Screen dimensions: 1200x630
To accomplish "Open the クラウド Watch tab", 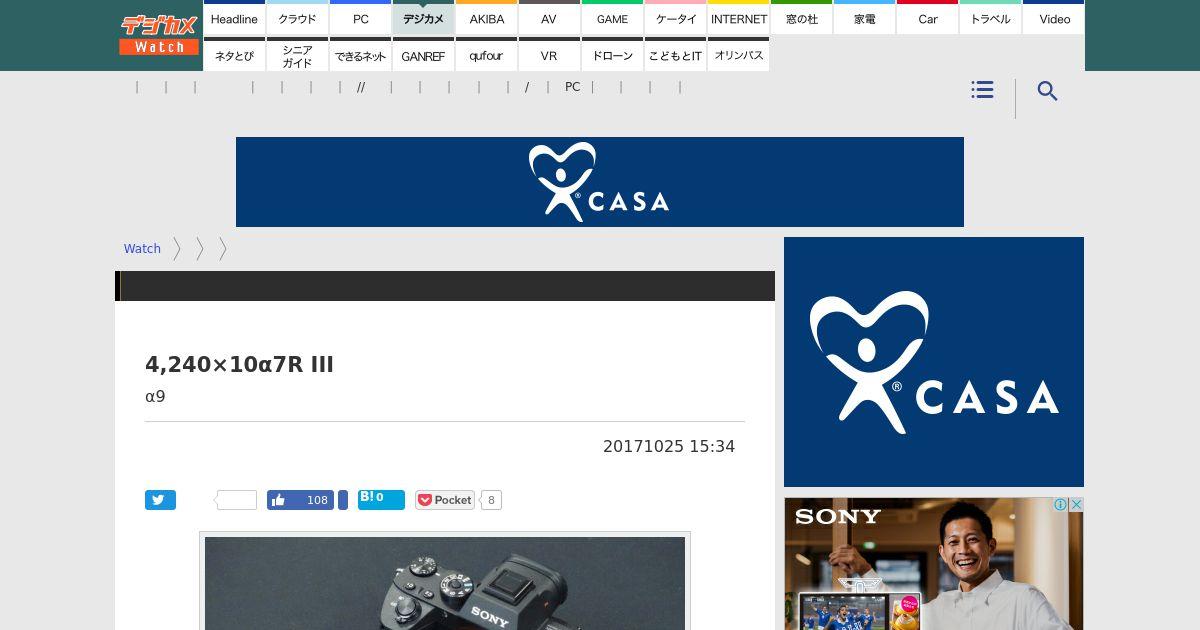I will (x=297, y=18).
